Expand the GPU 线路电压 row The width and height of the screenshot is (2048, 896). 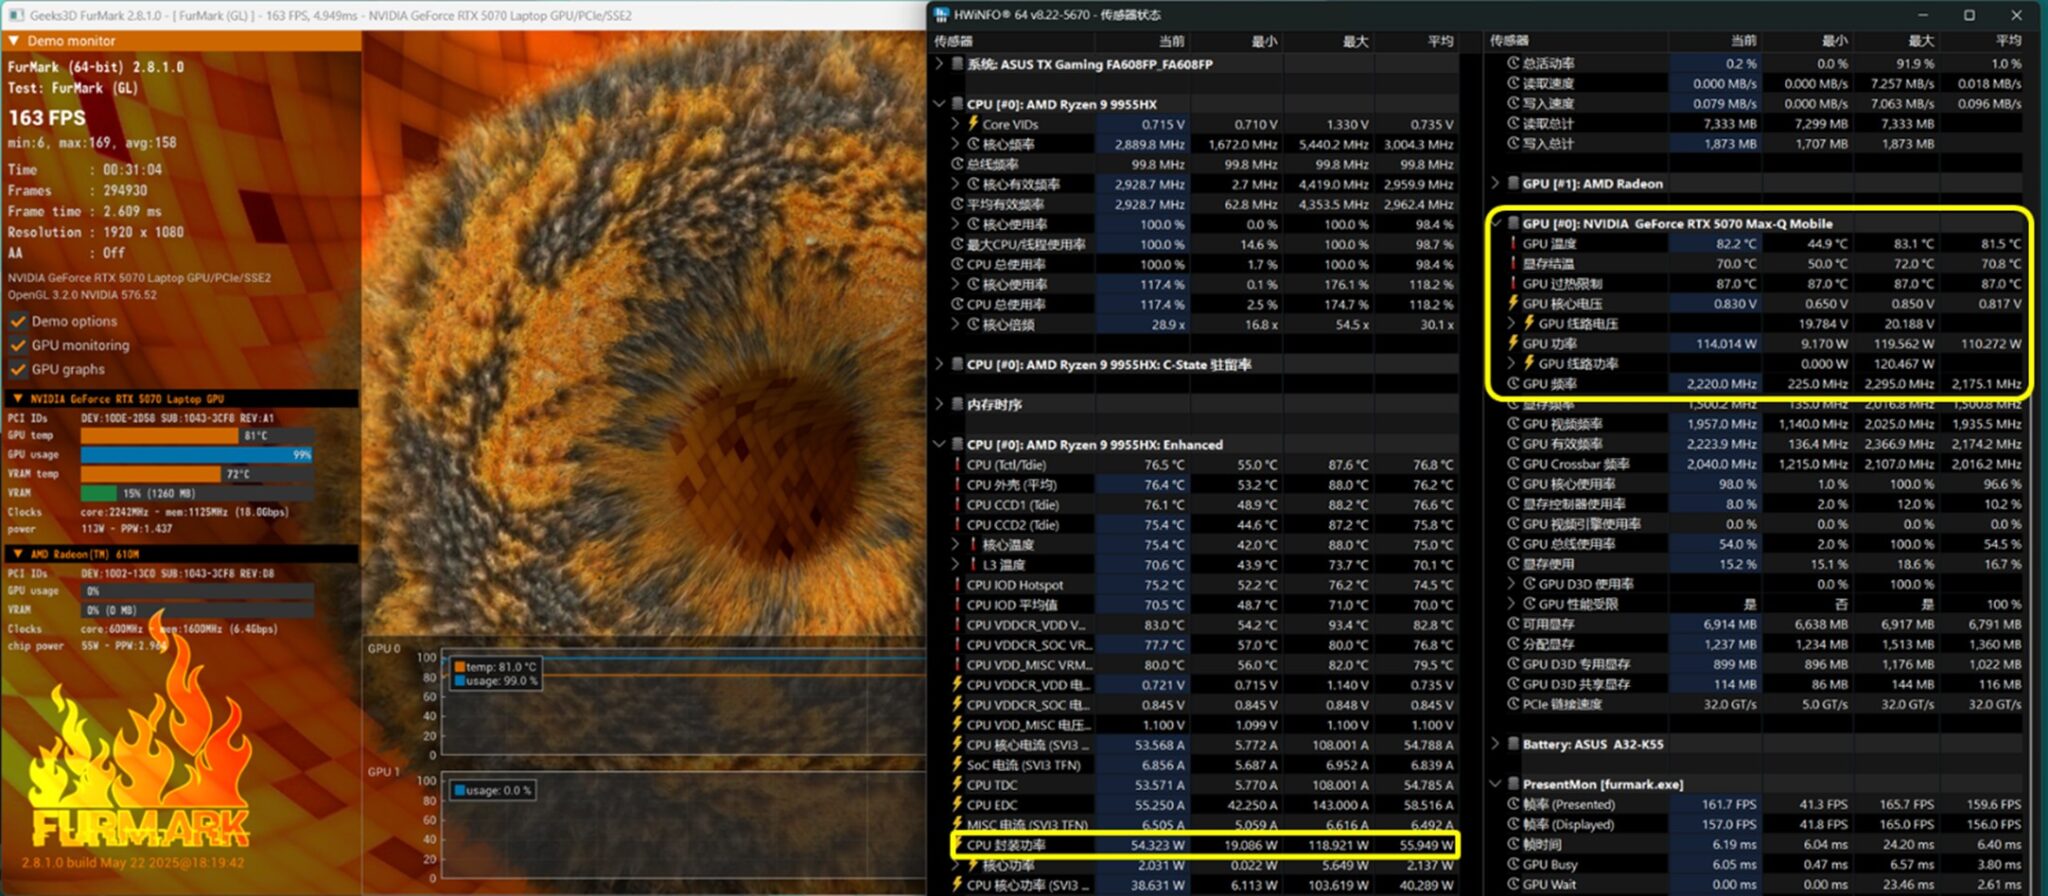(1512, 324)
